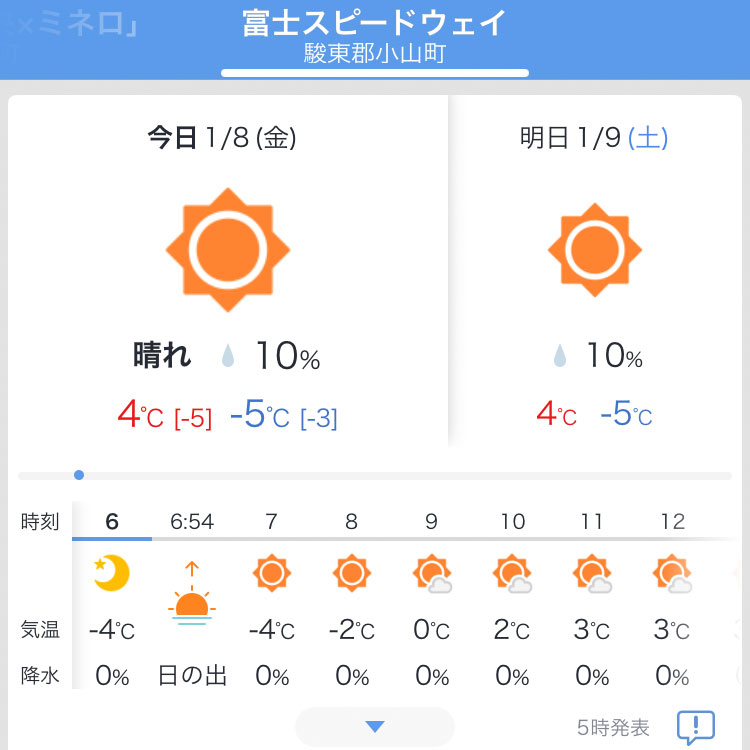
Task: Select the 今日 1/8 (金) forecast panel
Action: click(x=228, y=271)
